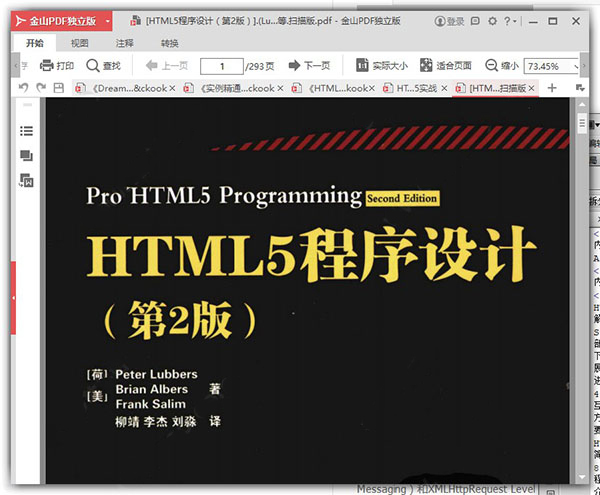
Task: Click the Frank Salim author name
Action: click(x=150, y=404)
